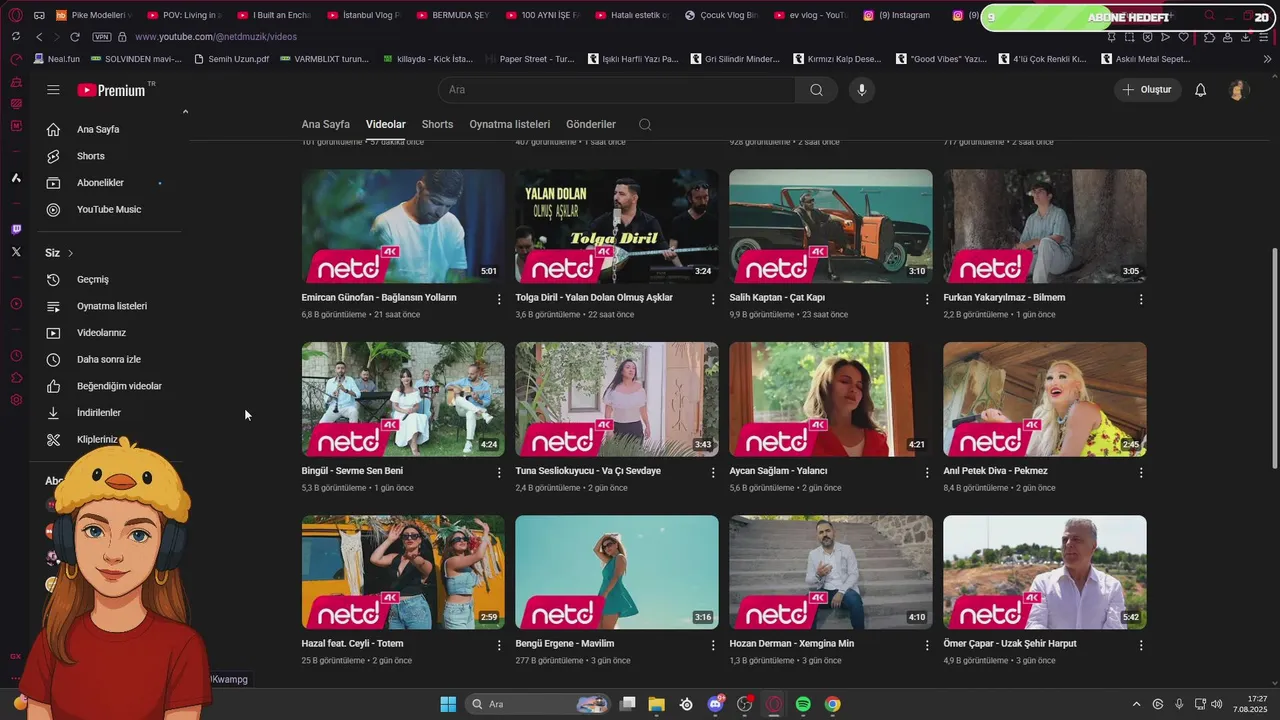Reload the page in browser toolbar
Screen dimensions: 1280x720
[74, 37]
